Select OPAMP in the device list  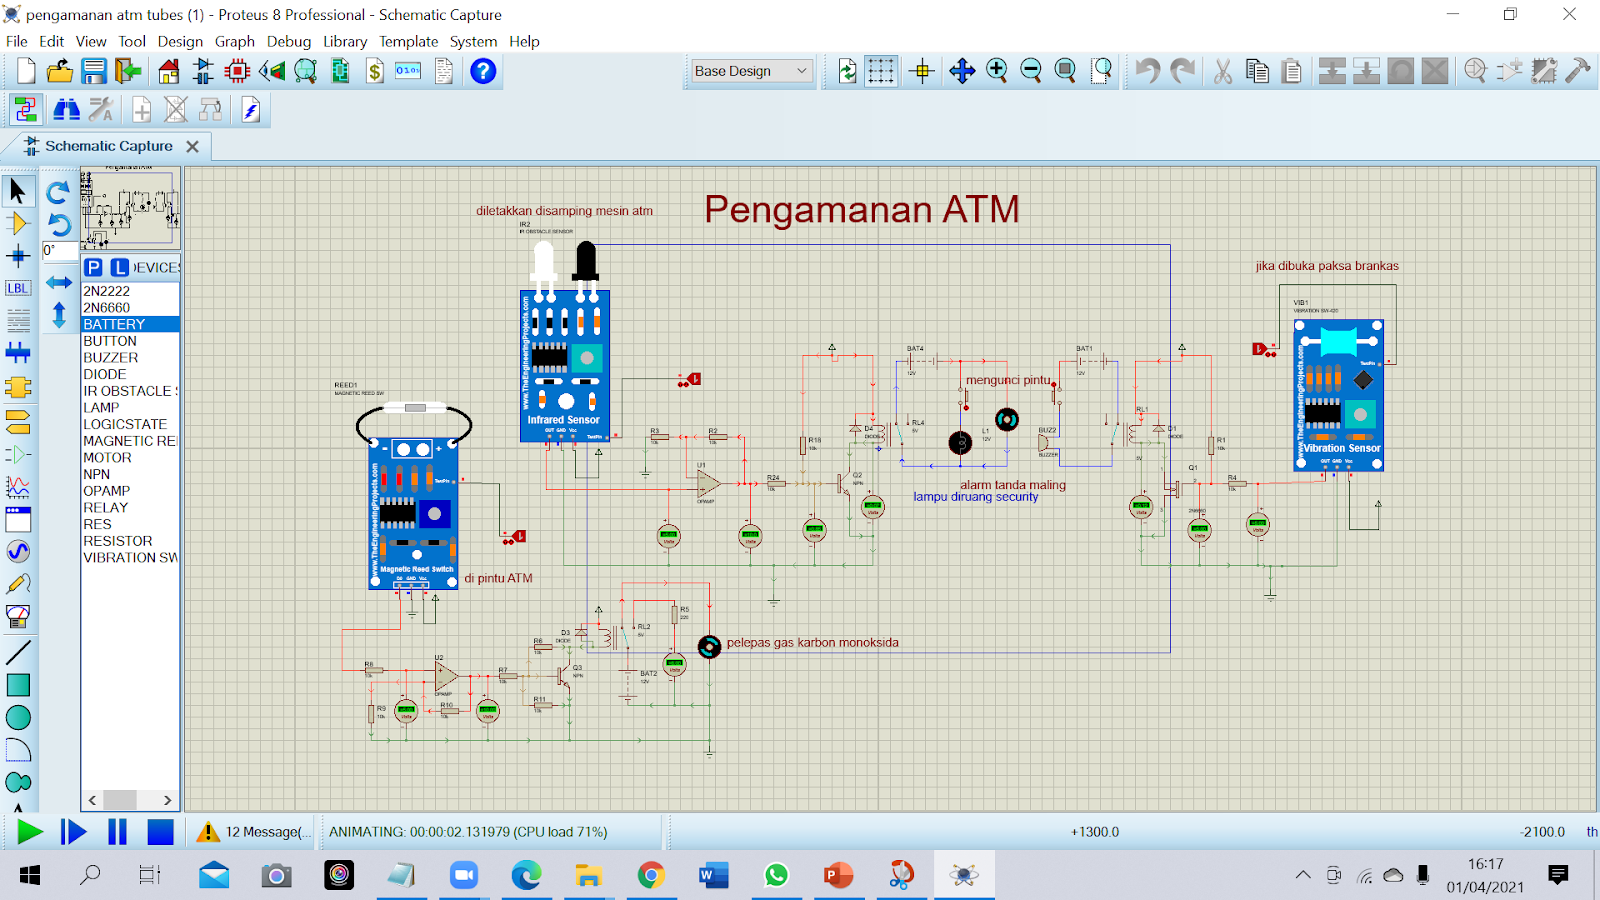pyautogui.click(x=130, y=491)
